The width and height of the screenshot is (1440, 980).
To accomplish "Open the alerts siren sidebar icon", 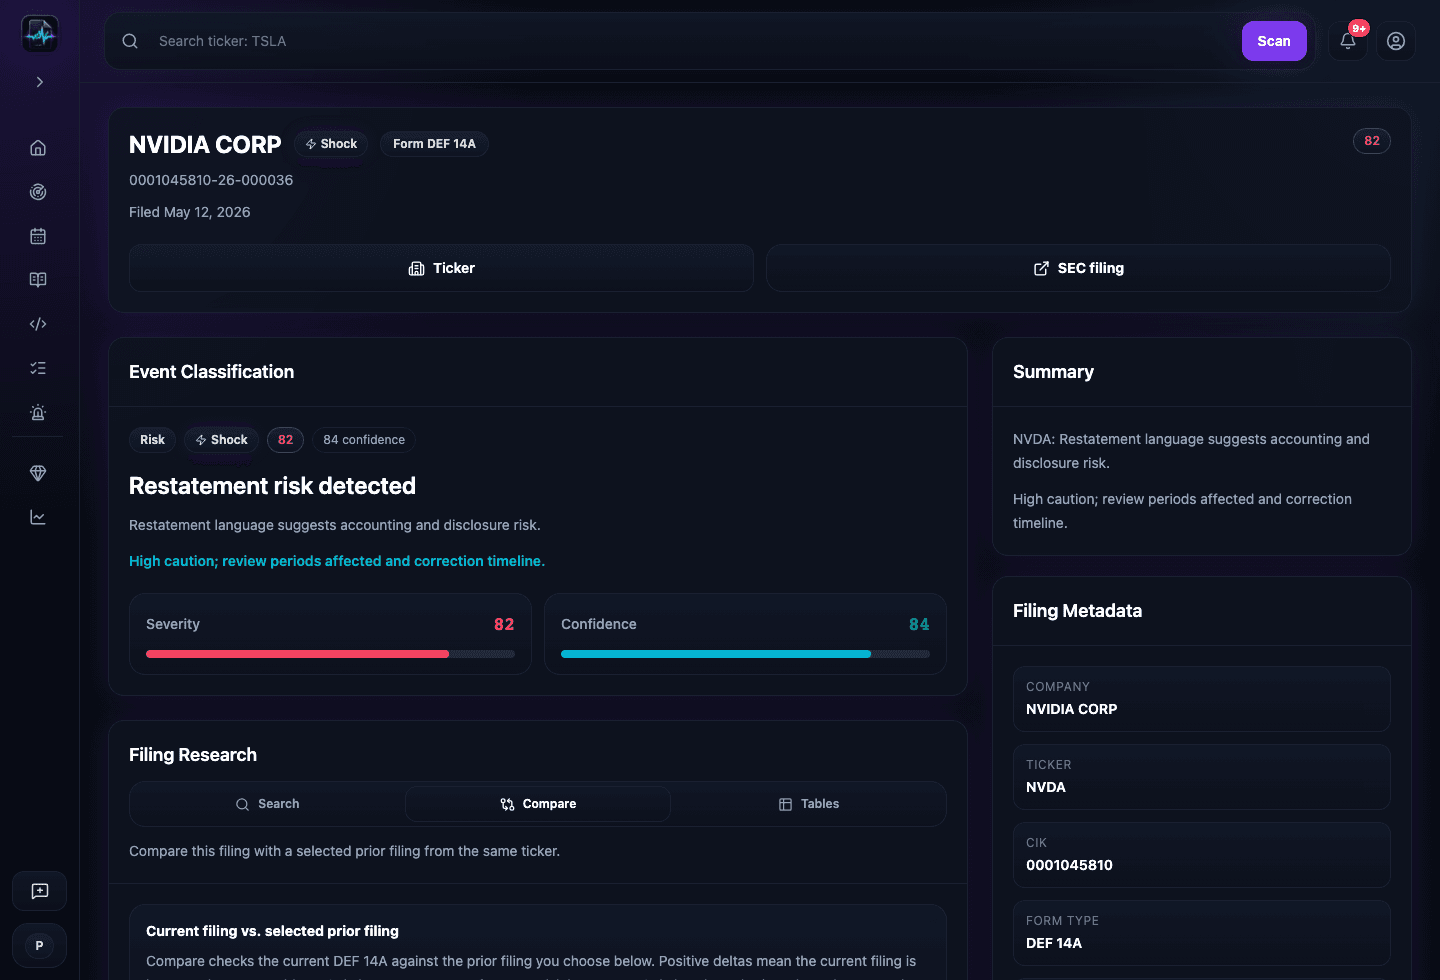I will (38, 412).
